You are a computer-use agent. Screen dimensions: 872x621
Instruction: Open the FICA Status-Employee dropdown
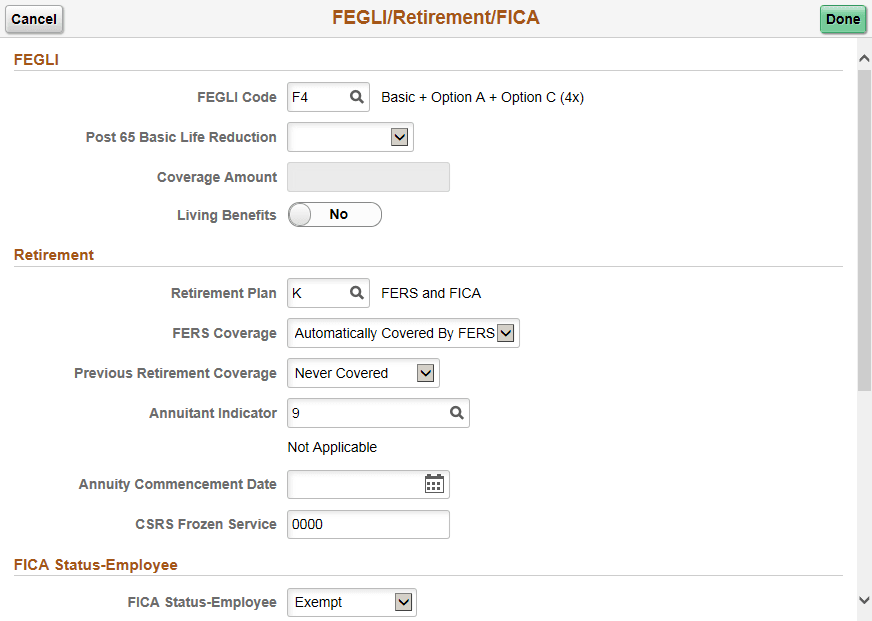[402, 602]
